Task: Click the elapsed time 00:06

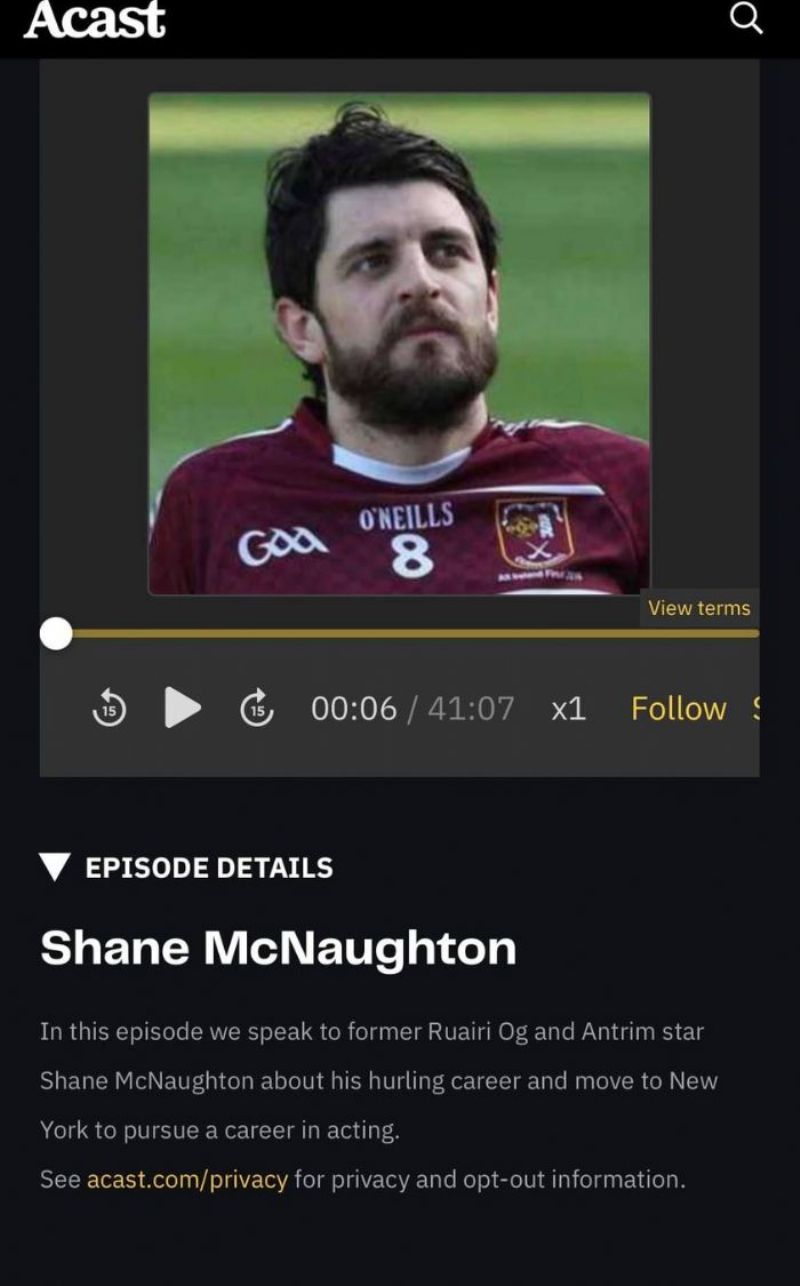Action: [354, 708]
